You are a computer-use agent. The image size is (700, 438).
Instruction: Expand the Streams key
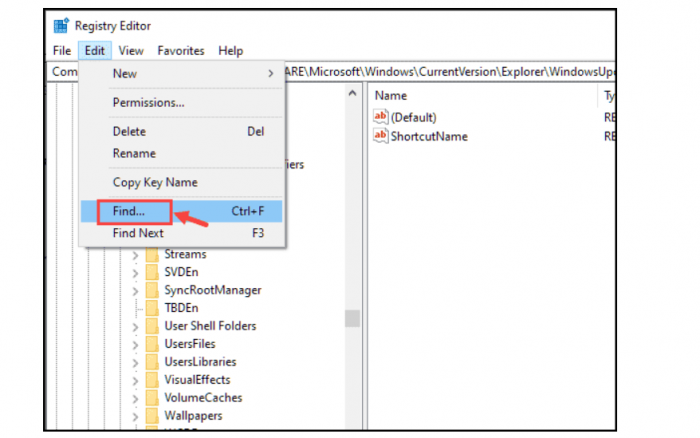point(135,256)
